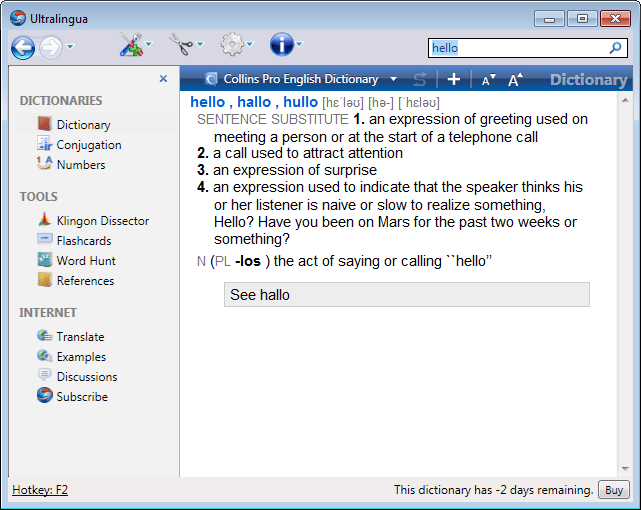Open Numbers in the sidebar
Screen dimensions: 641x510
click(81, 165)
